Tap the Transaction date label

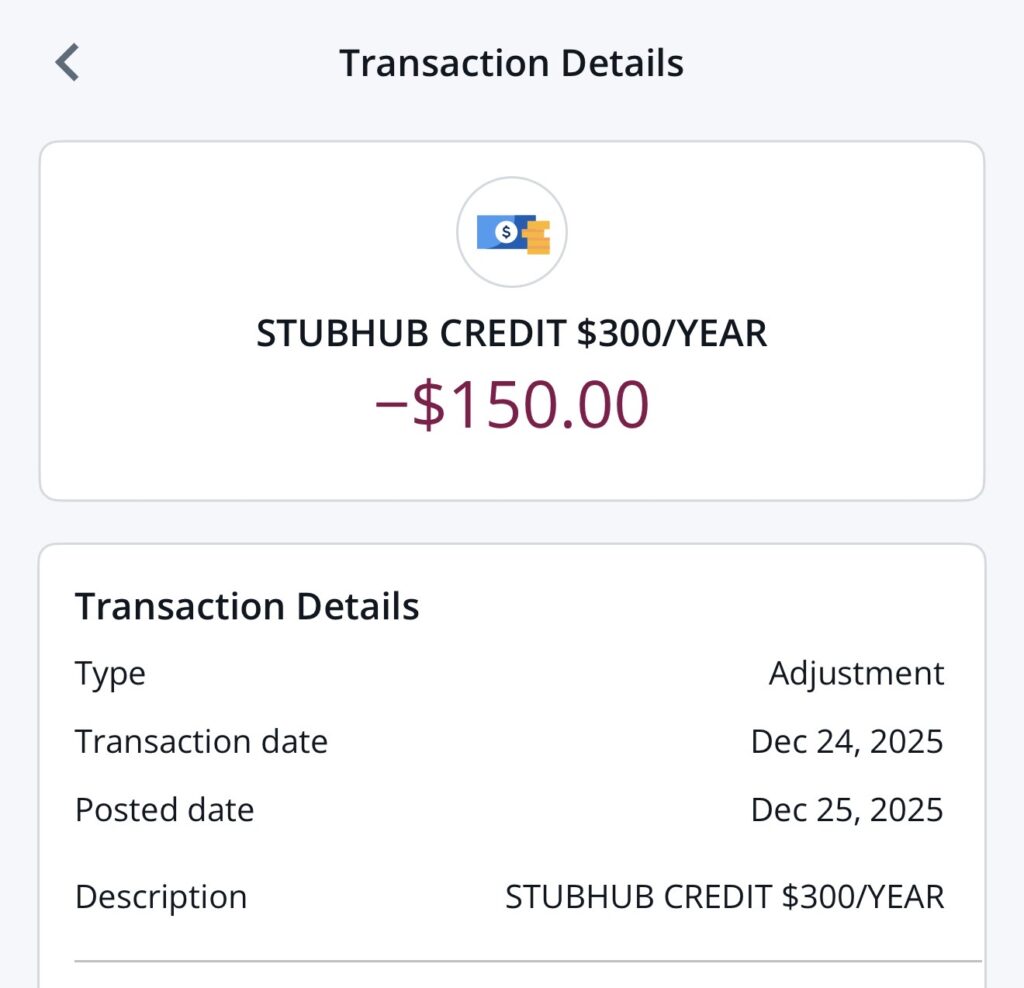201,741
